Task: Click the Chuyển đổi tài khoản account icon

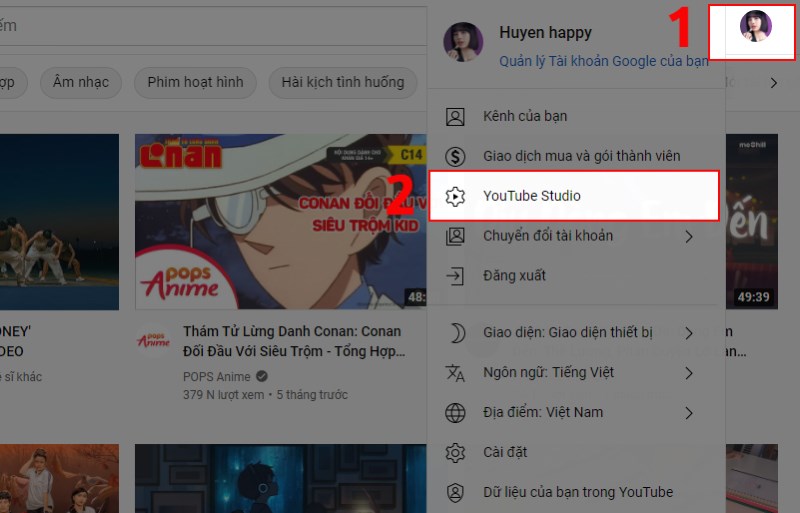Action: 455,236
